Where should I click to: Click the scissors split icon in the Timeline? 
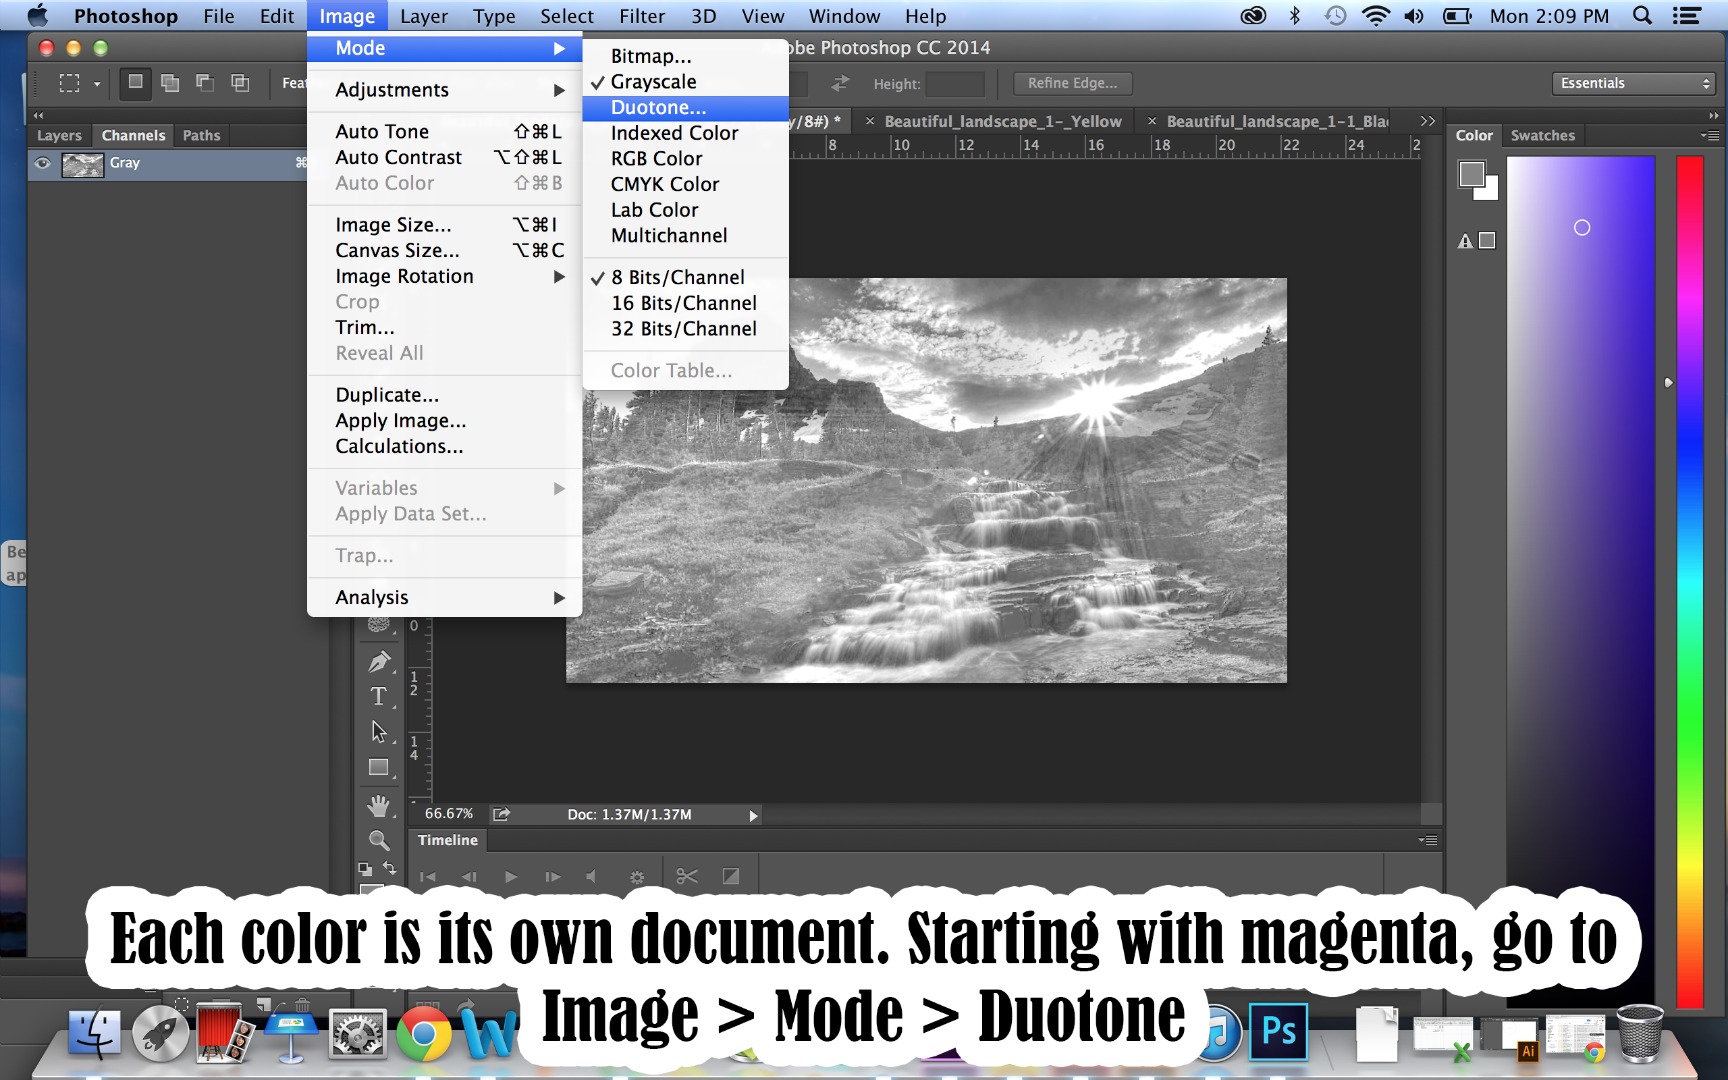pos(686,876)
